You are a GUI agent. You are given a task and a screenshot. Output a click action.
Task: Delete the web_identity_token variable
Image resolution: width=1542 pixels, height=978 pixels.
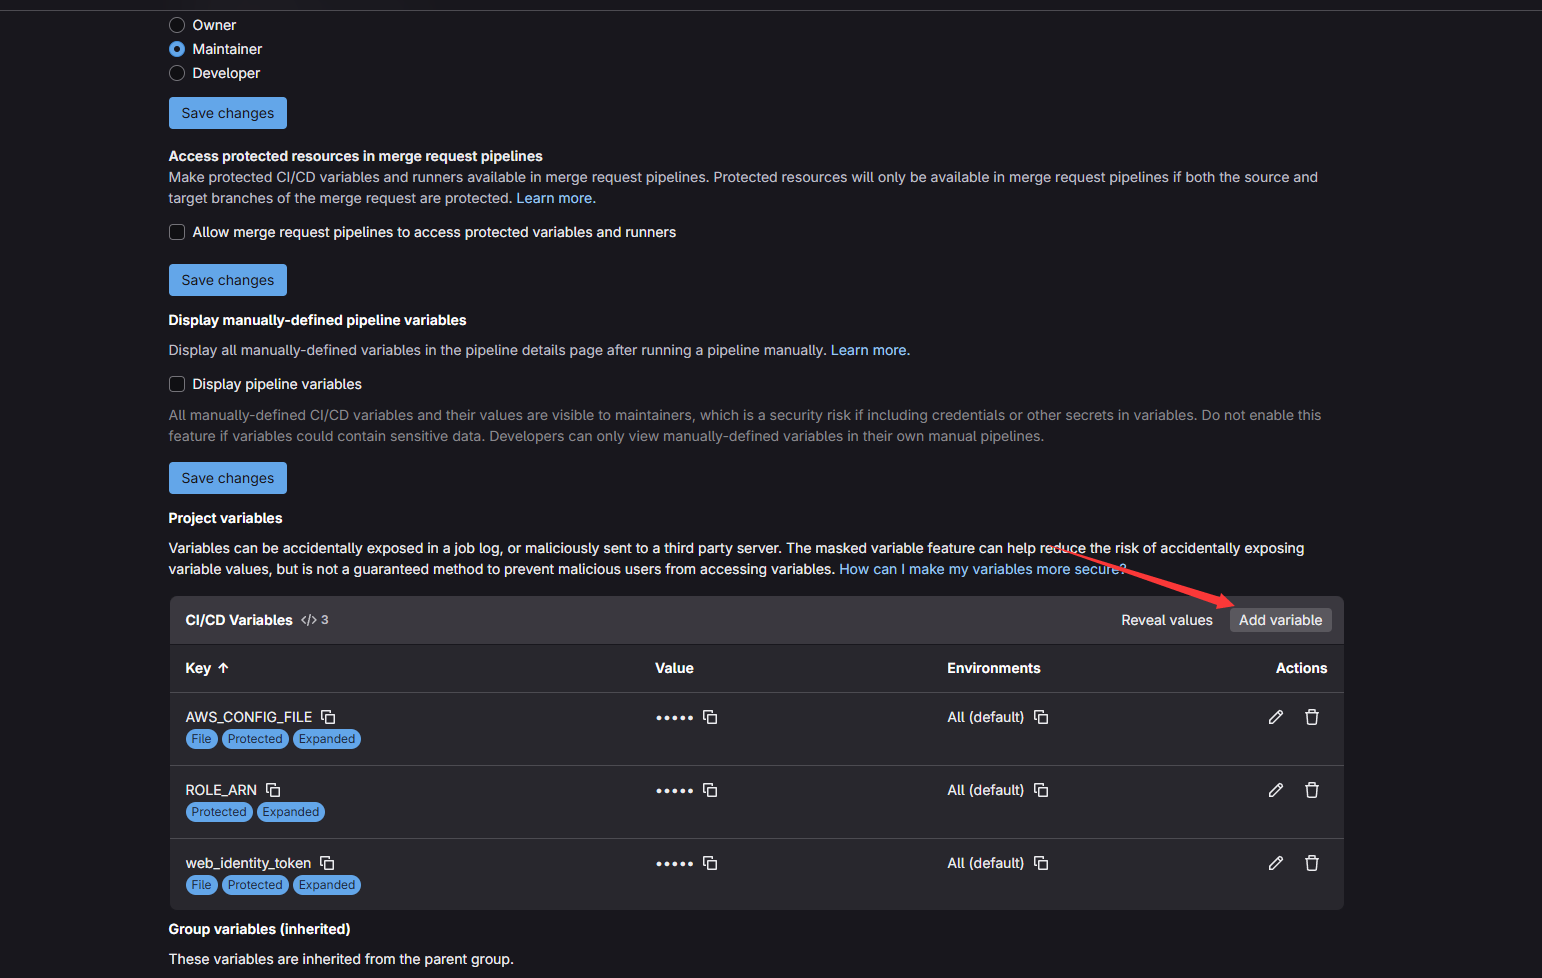pos(1312,863)
